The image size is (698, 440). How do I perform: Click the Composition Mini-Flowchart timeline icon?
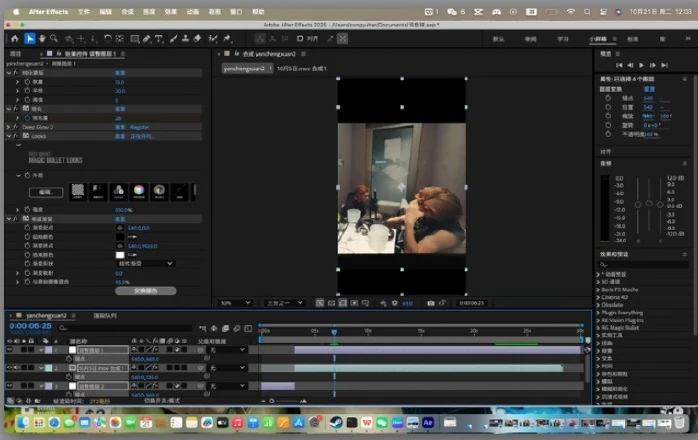[203, 328]
